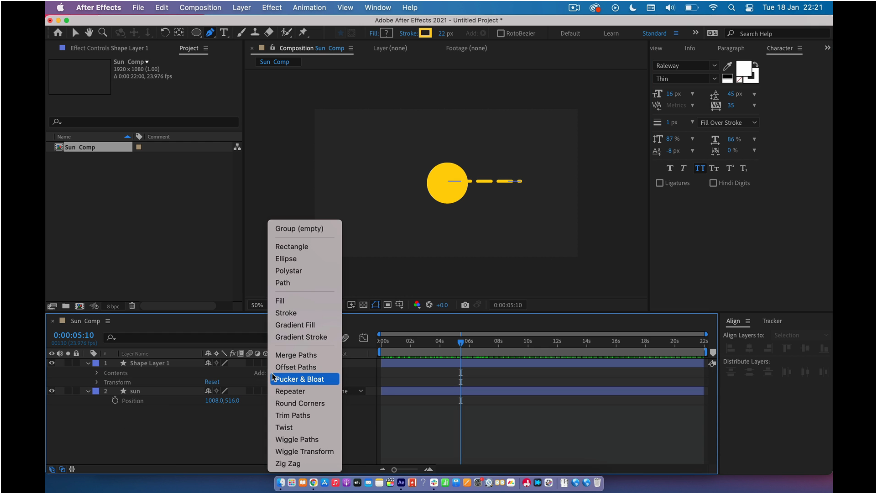Expand the Transform group

point(97,382)
